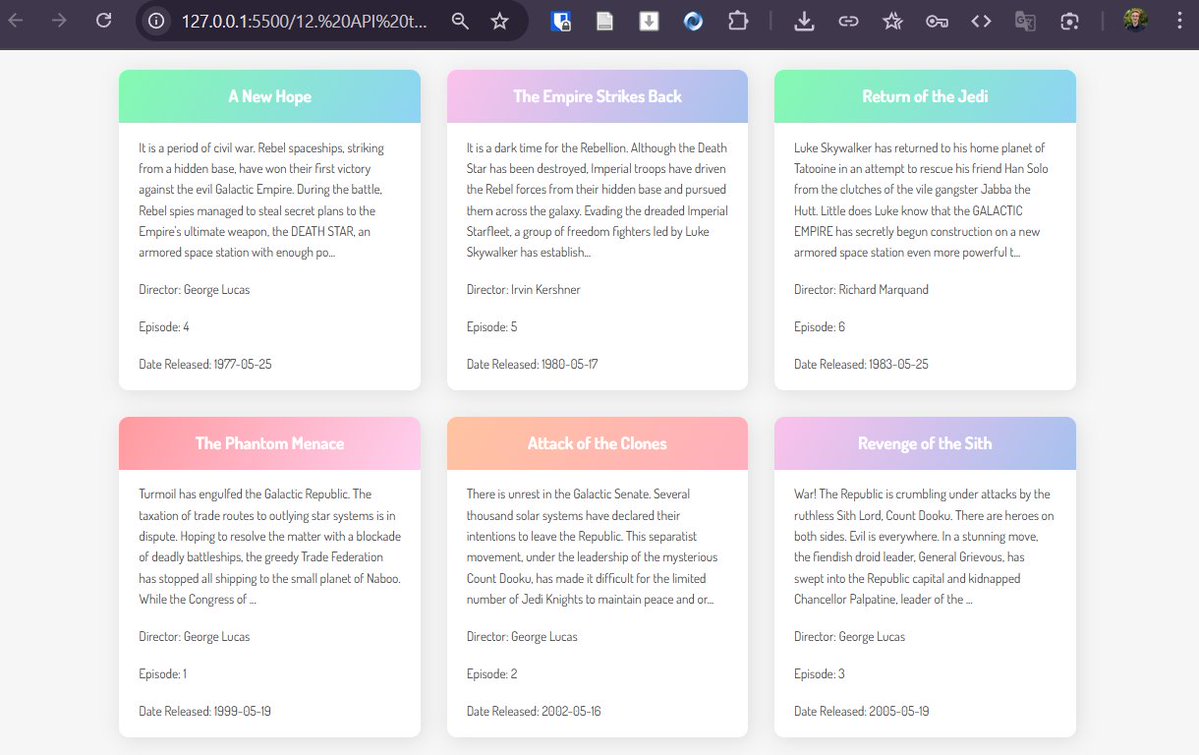Viewport: 1199px width, 755px height.
Task: Click 'Director: George Lucas' in A New Hope card
Action: 194,289
